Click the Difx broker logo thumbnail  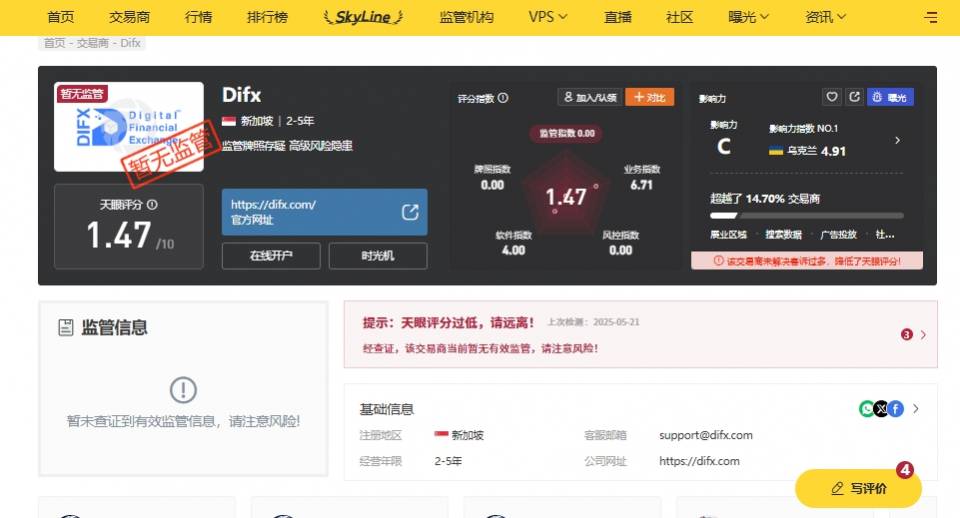(129, 127)
